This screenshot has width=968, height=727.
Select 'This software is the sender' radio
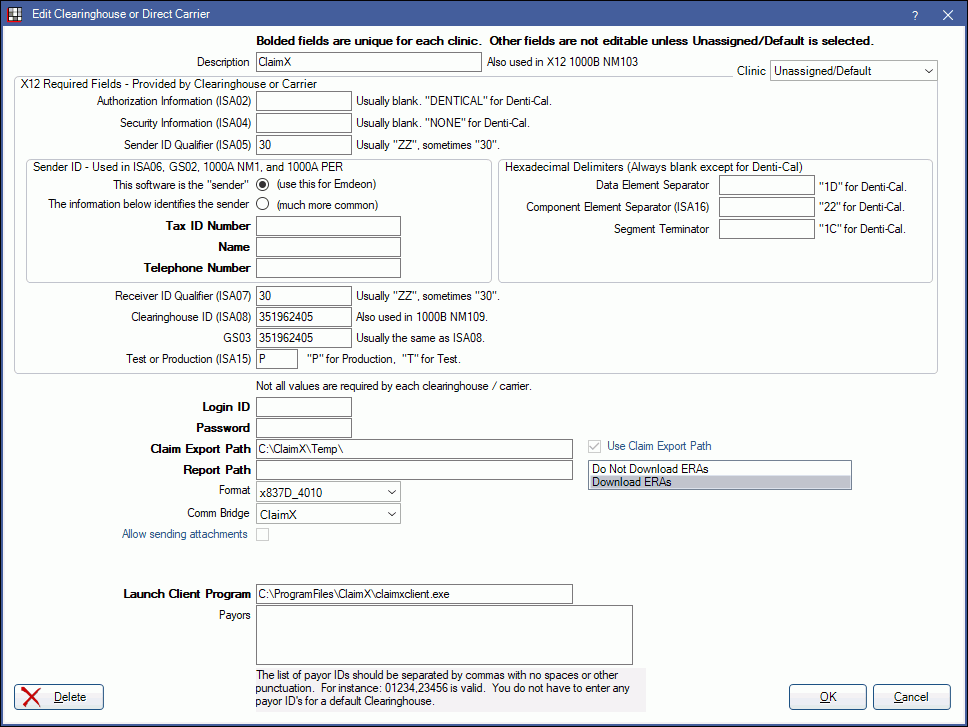[x=263, y=185]
